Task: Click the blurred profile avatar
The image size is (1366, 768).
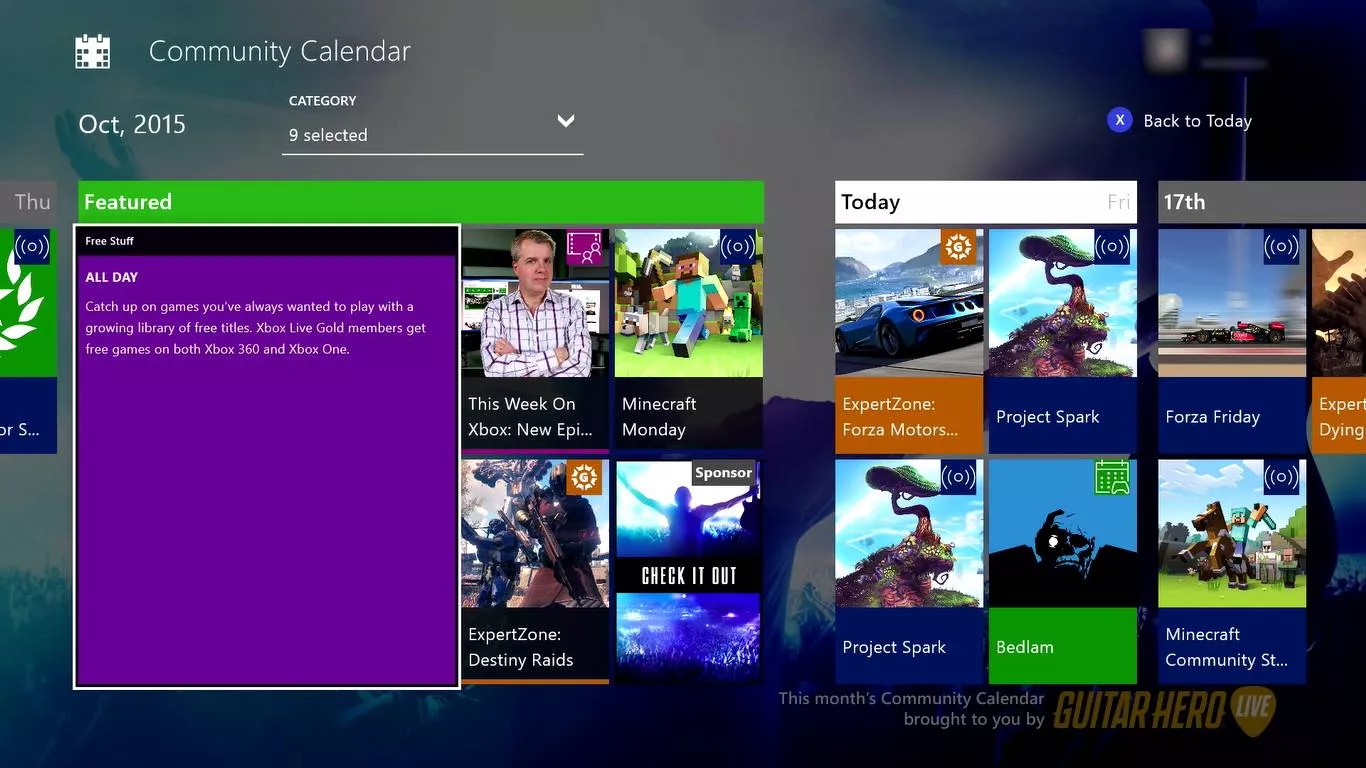Action: point(1165,52)
